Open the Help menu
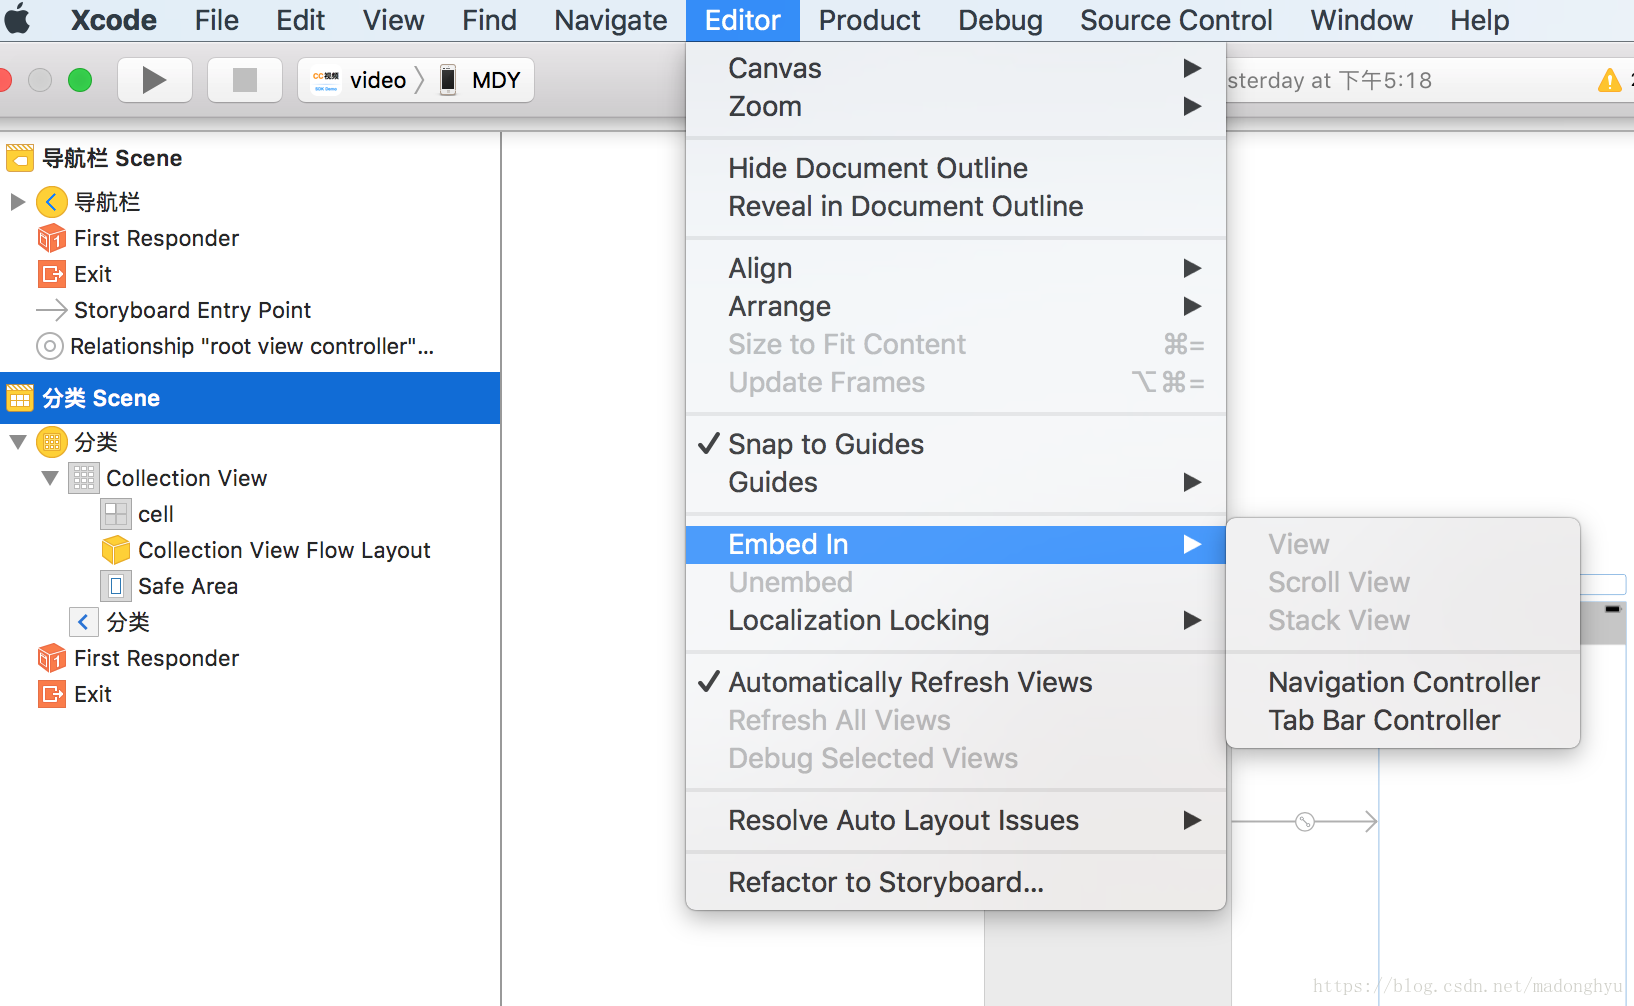 [x=1479, y=20]
